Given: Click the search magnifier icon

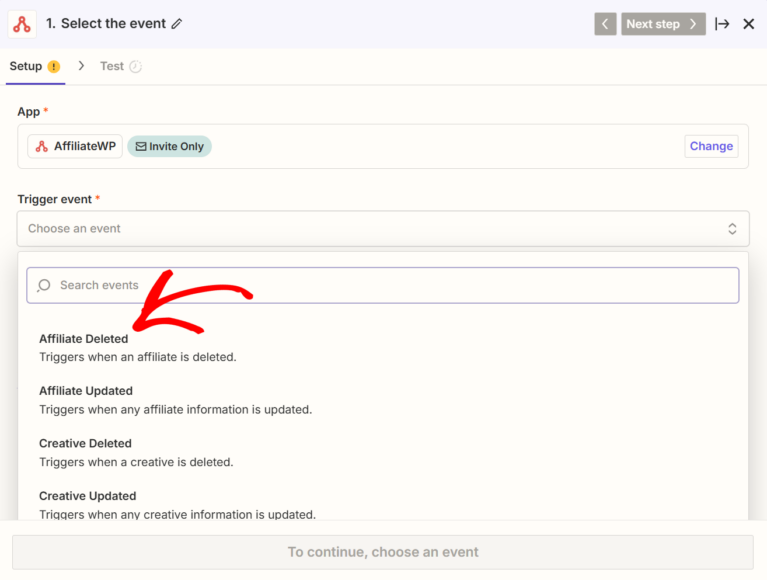Looking at the screenshot, I should pyautogui.click(x=44, y=285).
